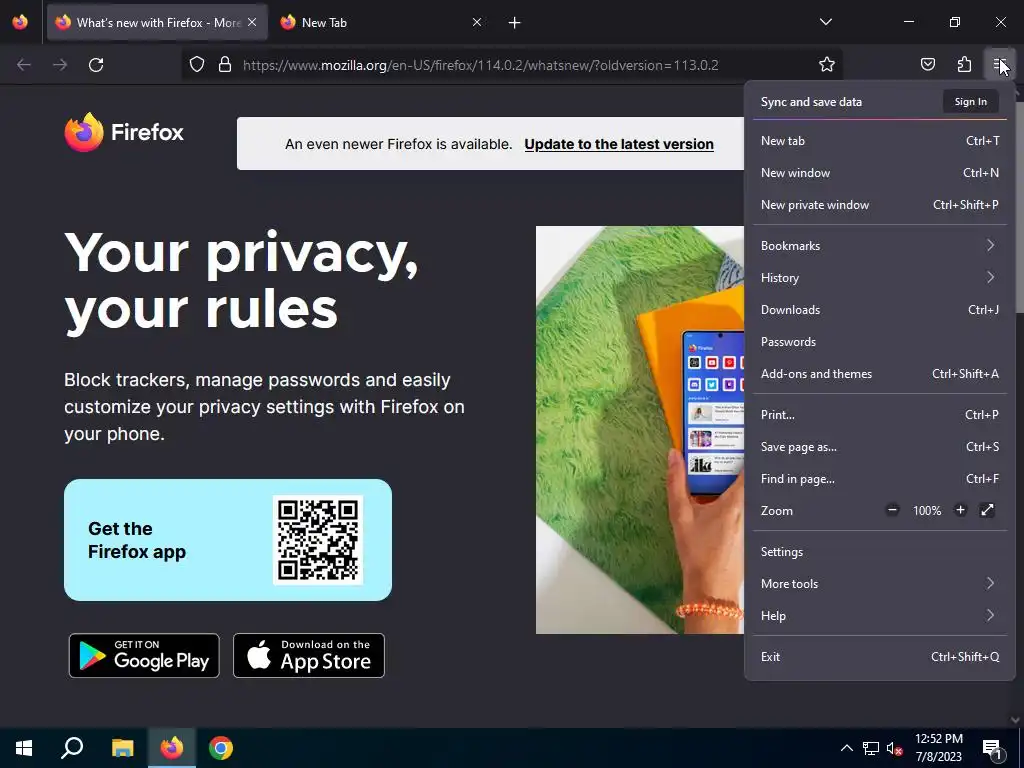Click Sync and save data heading
This screenshot has height=768, width=1024.
(x=811, y=102)
